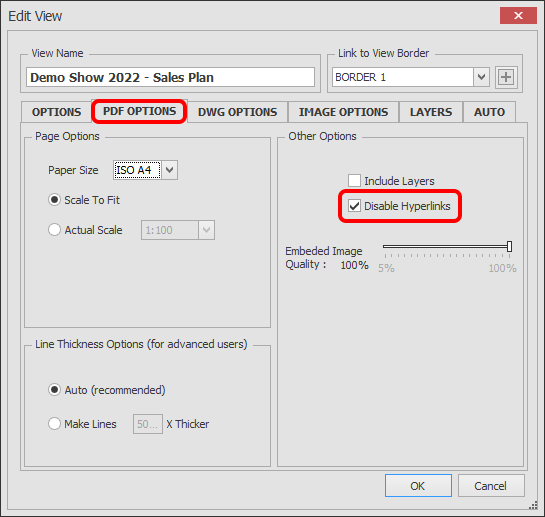The width and height of the screenshot is (545, 517).
Task: Open the DWG OPTIONS tab
Action: tap(237, 112)
